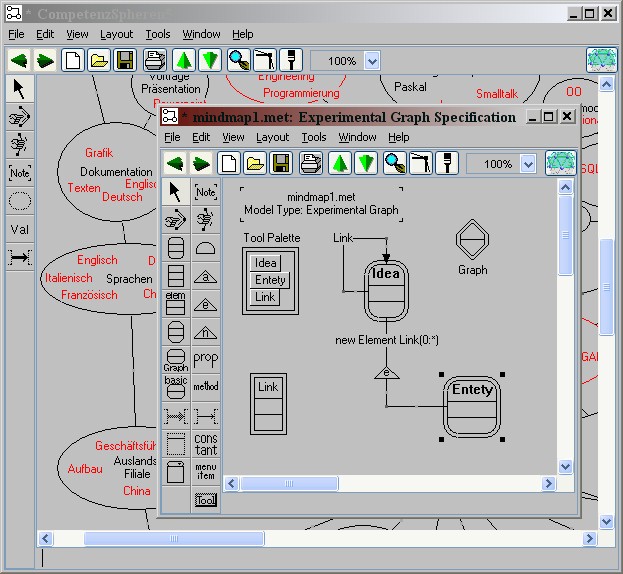
Task: Open the View menu in the mindmap1.met window
Action: click(233, 137)
